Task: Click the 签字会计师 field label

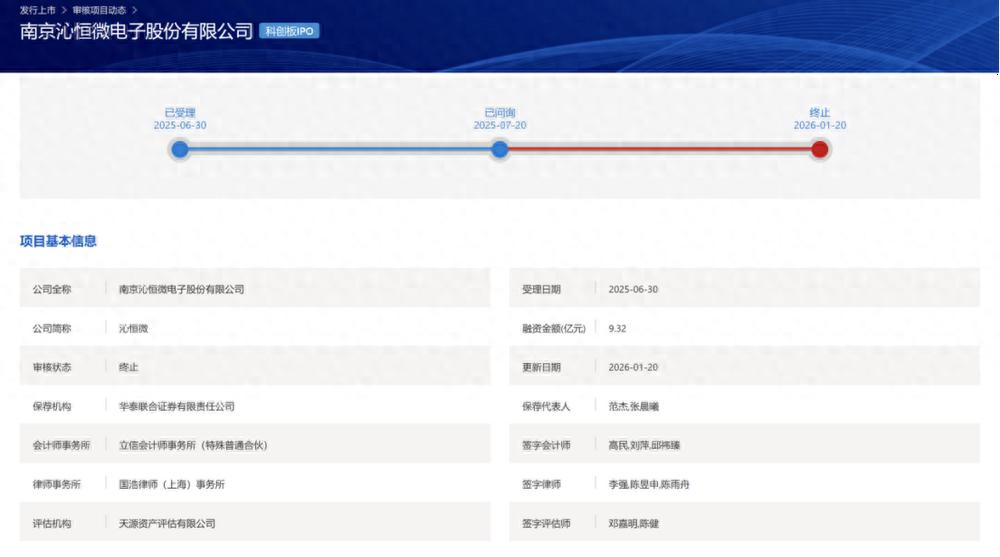Action: (x=546, y=445)
